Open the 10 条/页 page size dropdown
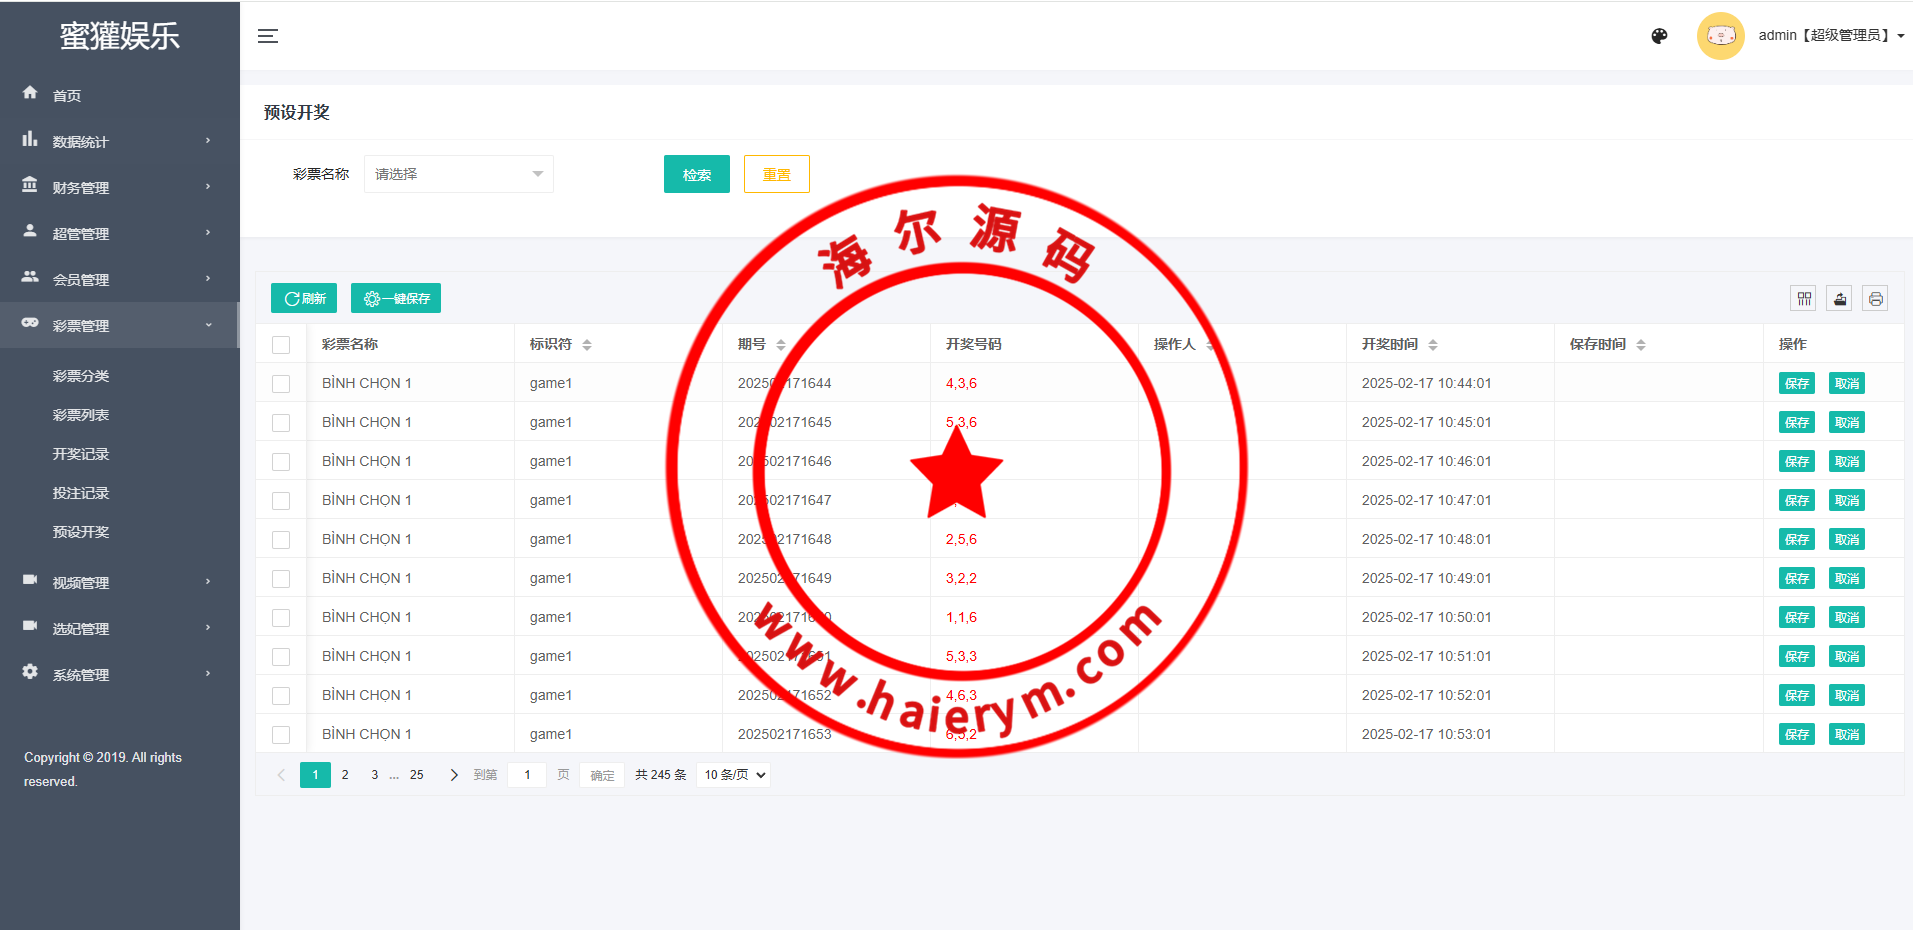The height and width of the screenshot is (930, 1913). pyautogui.click(x=734, y=775)
